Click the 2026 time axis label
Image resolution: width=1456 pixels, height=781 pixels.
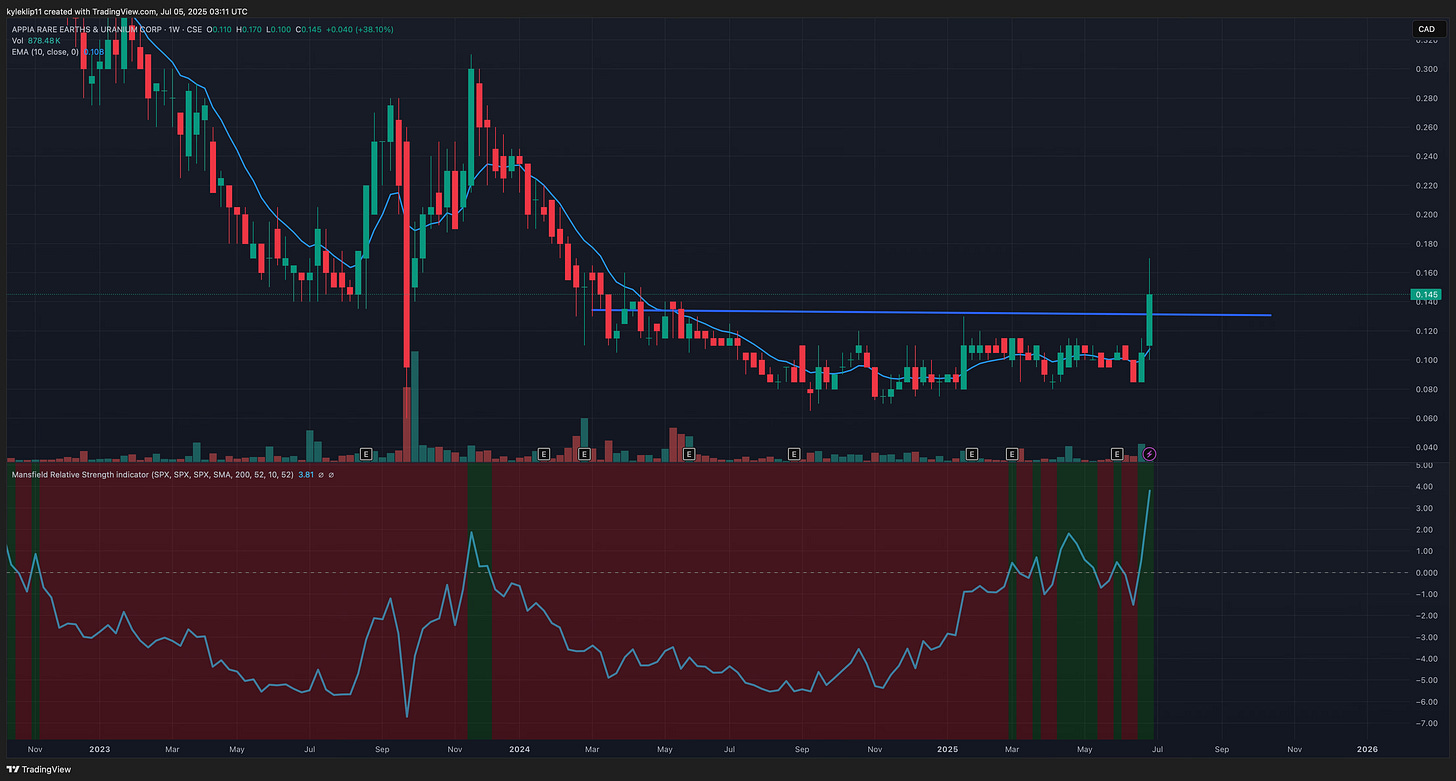point(1367,748)
